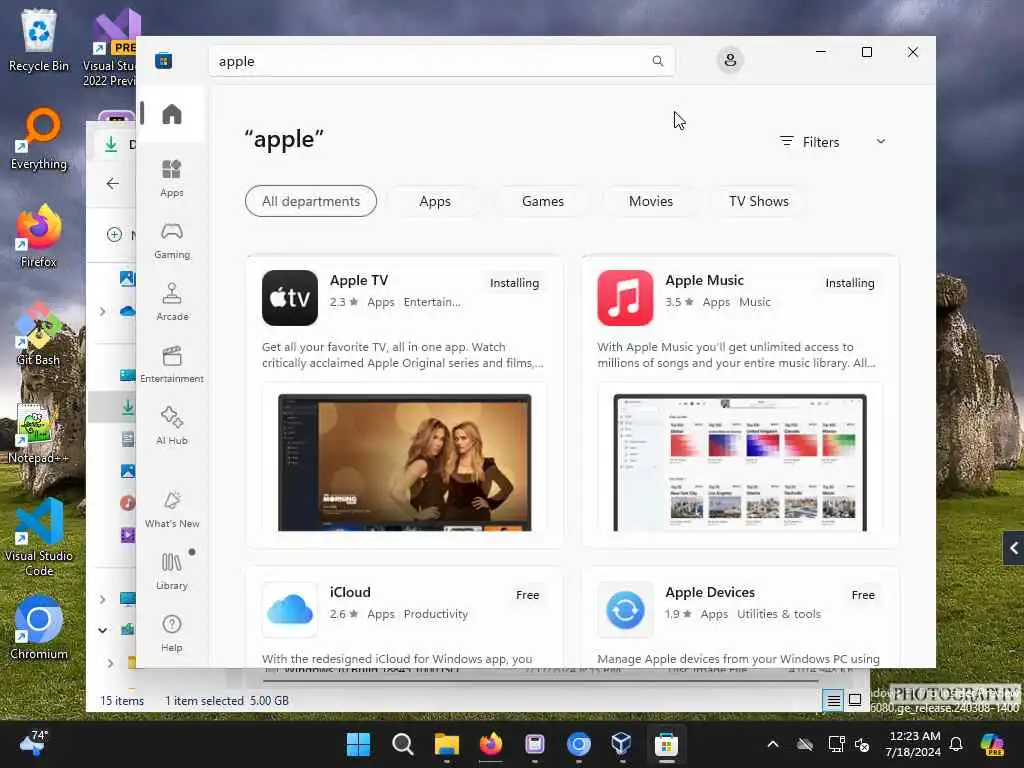Open the notifications bell icon
The width and height of the screenshot is (1024, 768).
pyautogui.click(x=956, y=744)
